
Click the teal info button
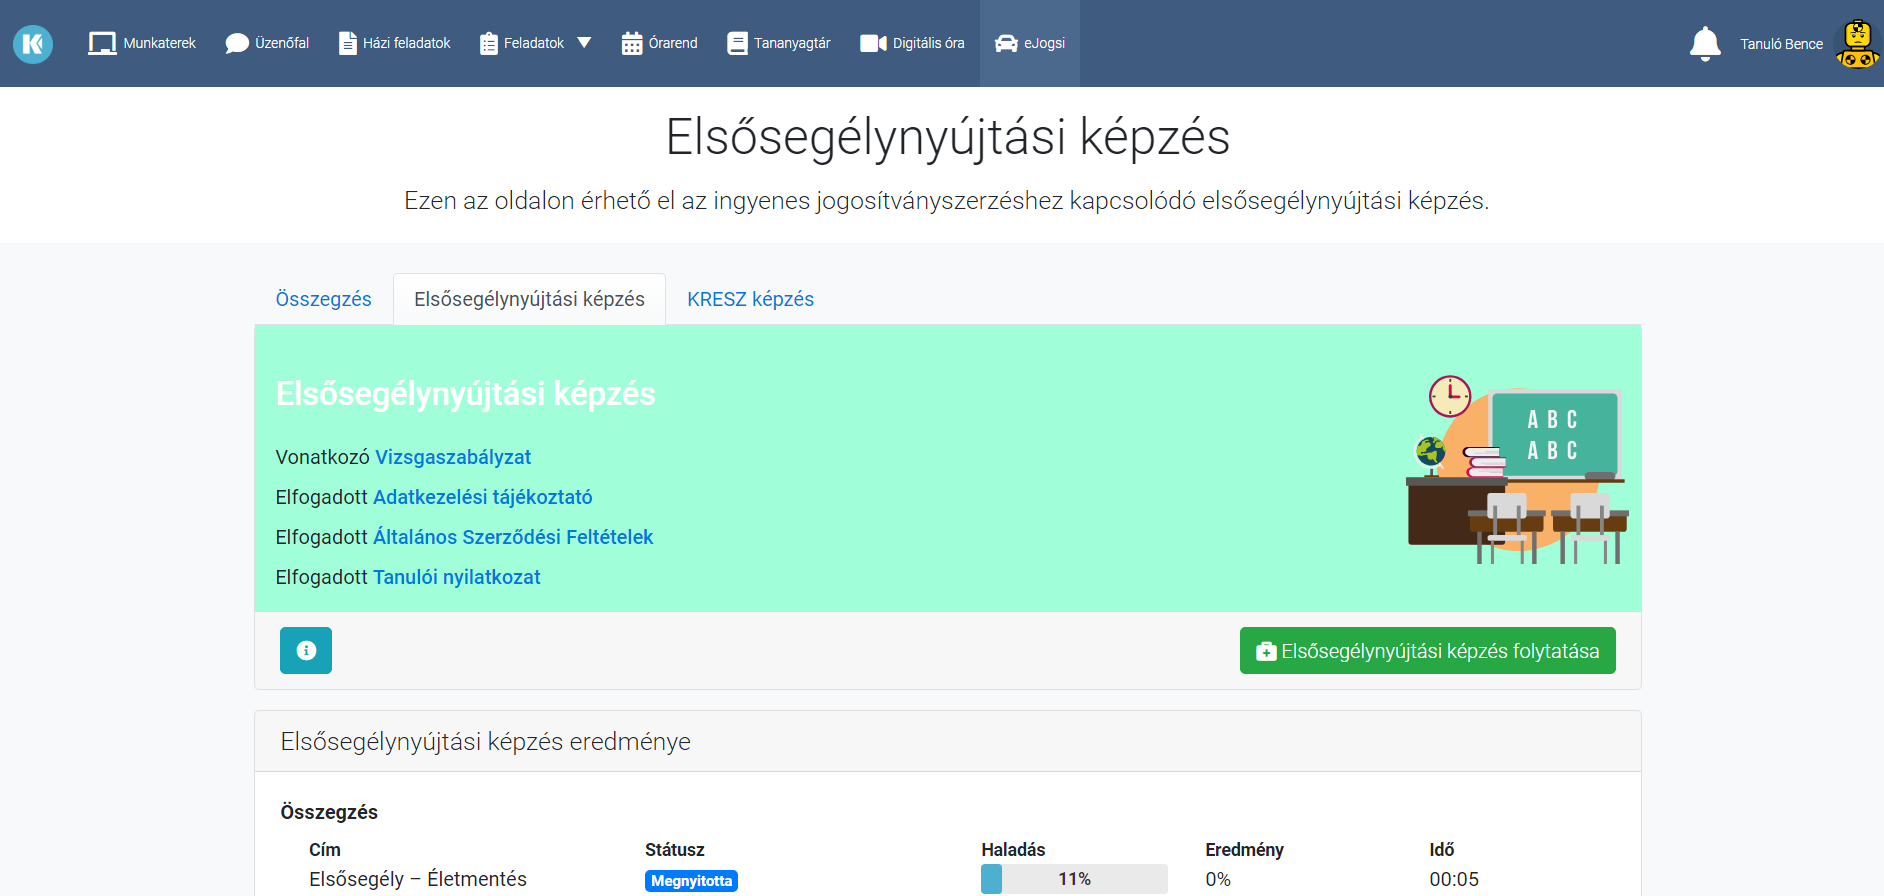point(306,650)
